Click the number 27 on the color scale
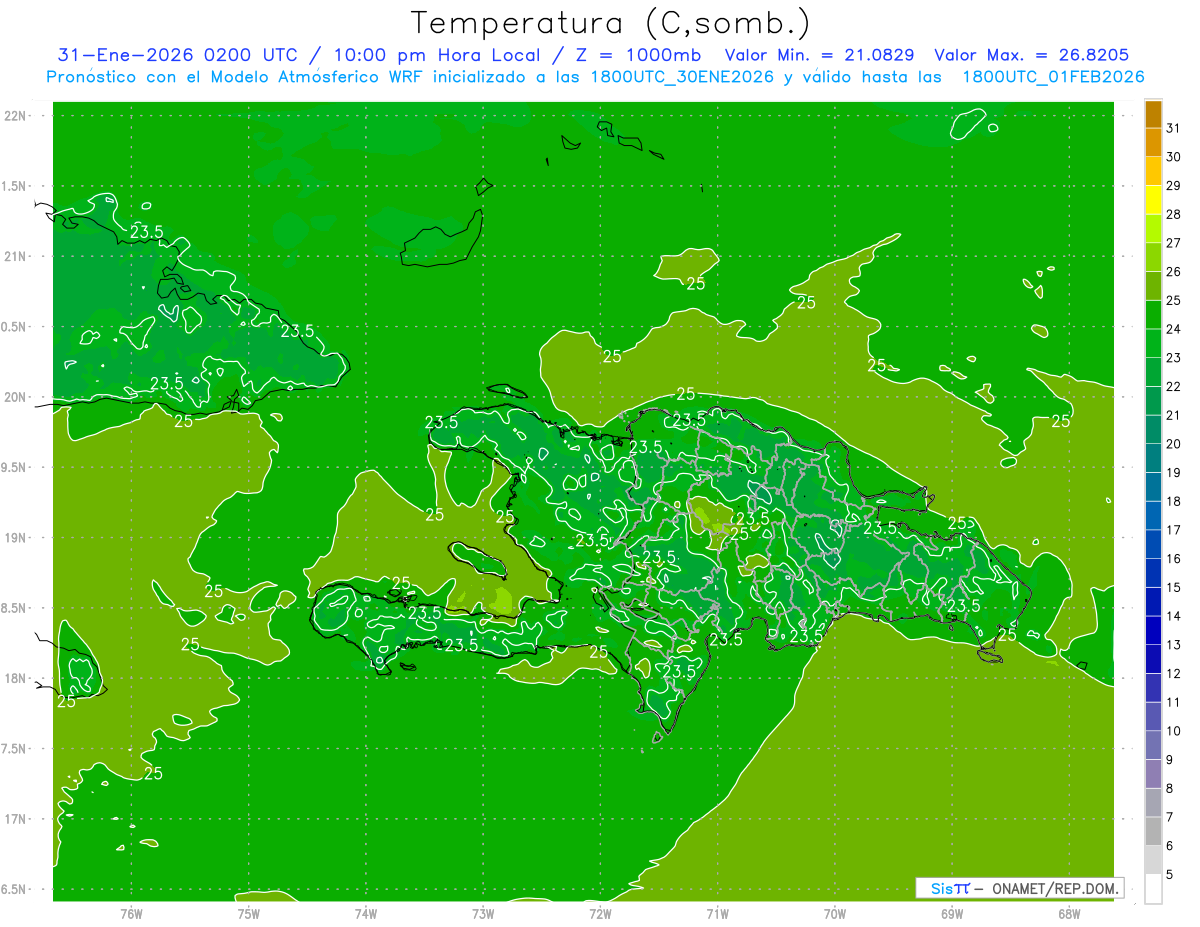Viewport: 1200px width, 927px height. tap(1174, 243)
